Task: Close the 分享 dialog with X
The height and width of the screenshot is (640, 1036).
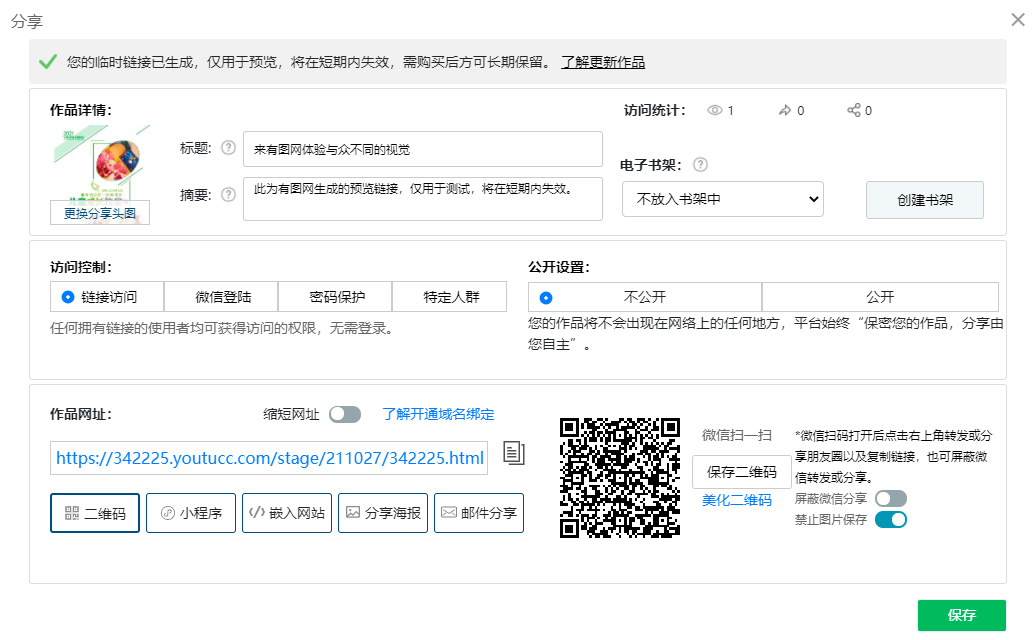Action: coord(1018,20)
